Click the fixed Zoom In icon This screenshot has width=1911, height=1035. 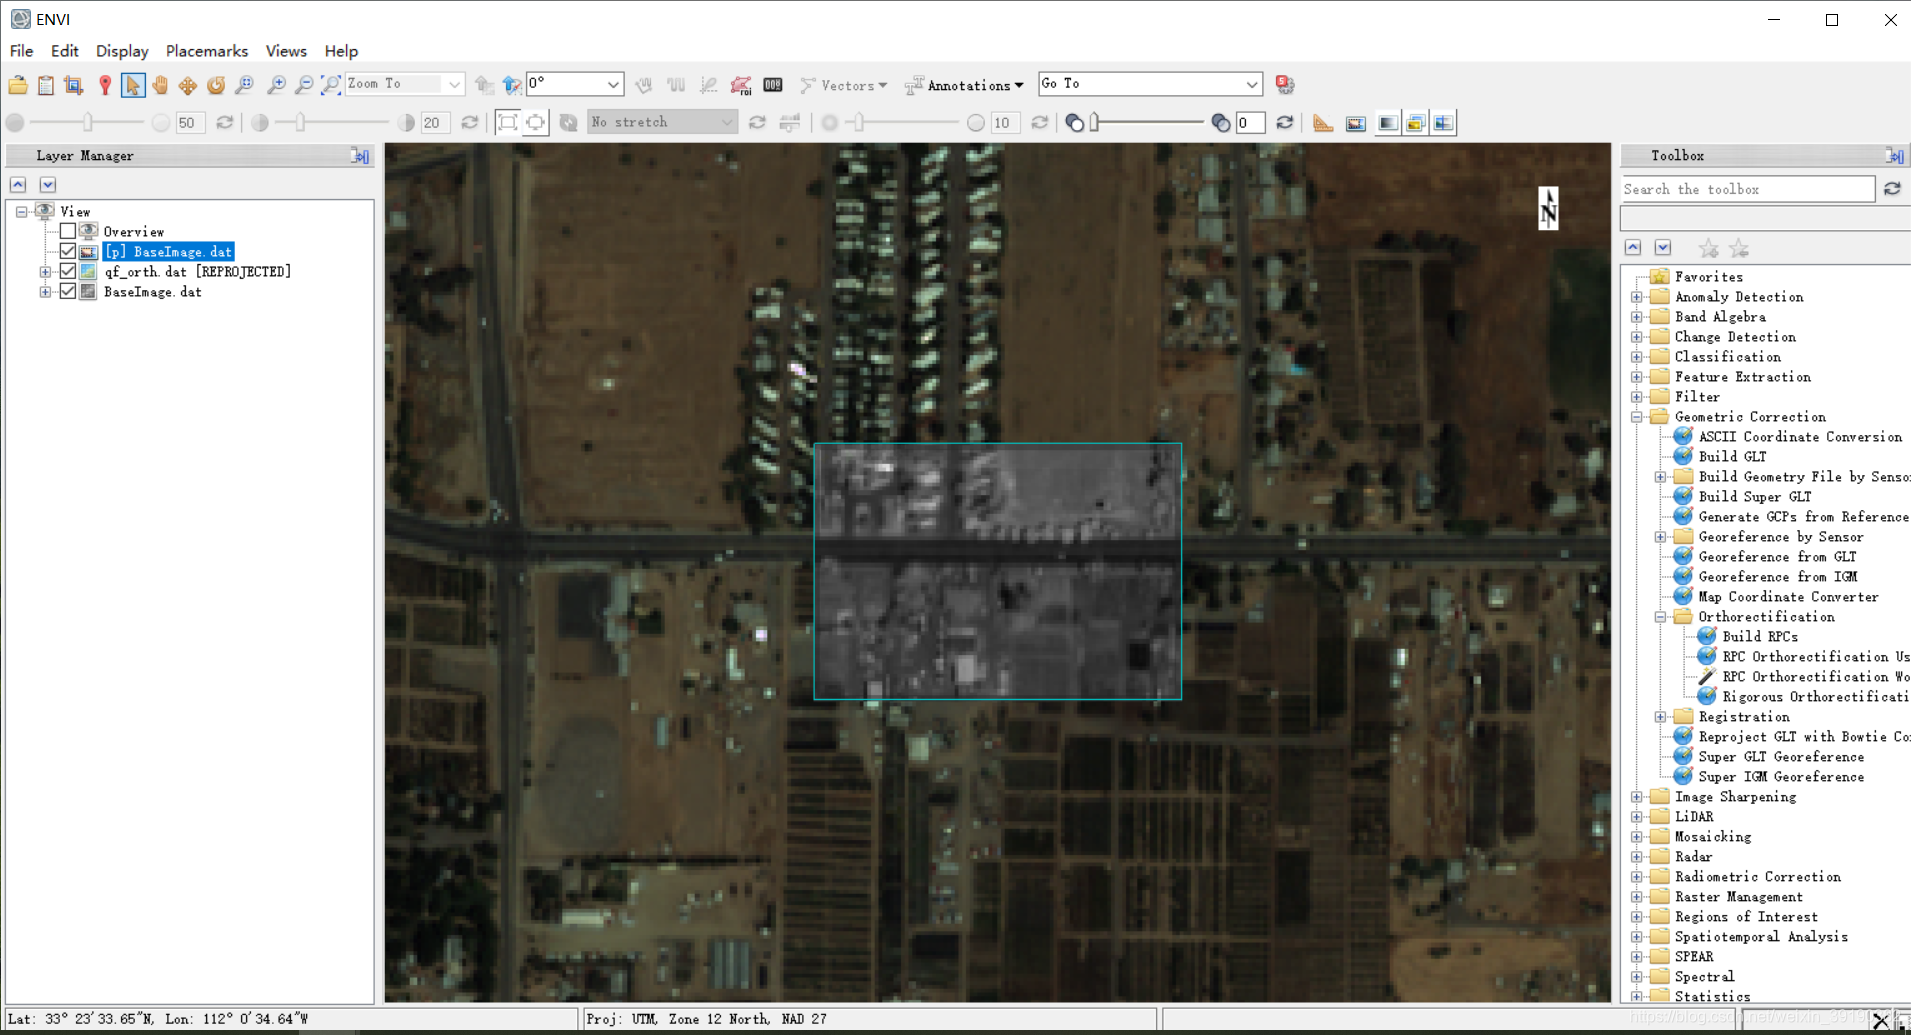[276, 85]
